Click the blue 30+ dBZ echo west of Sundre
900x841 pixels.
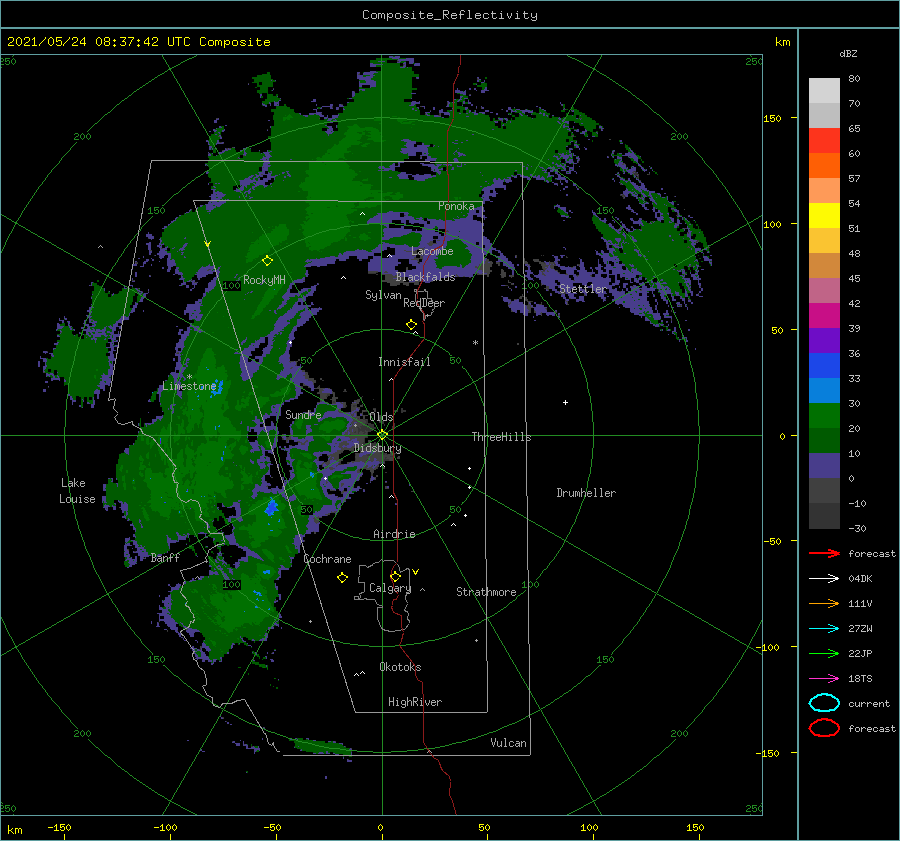[x=217, y=386]
